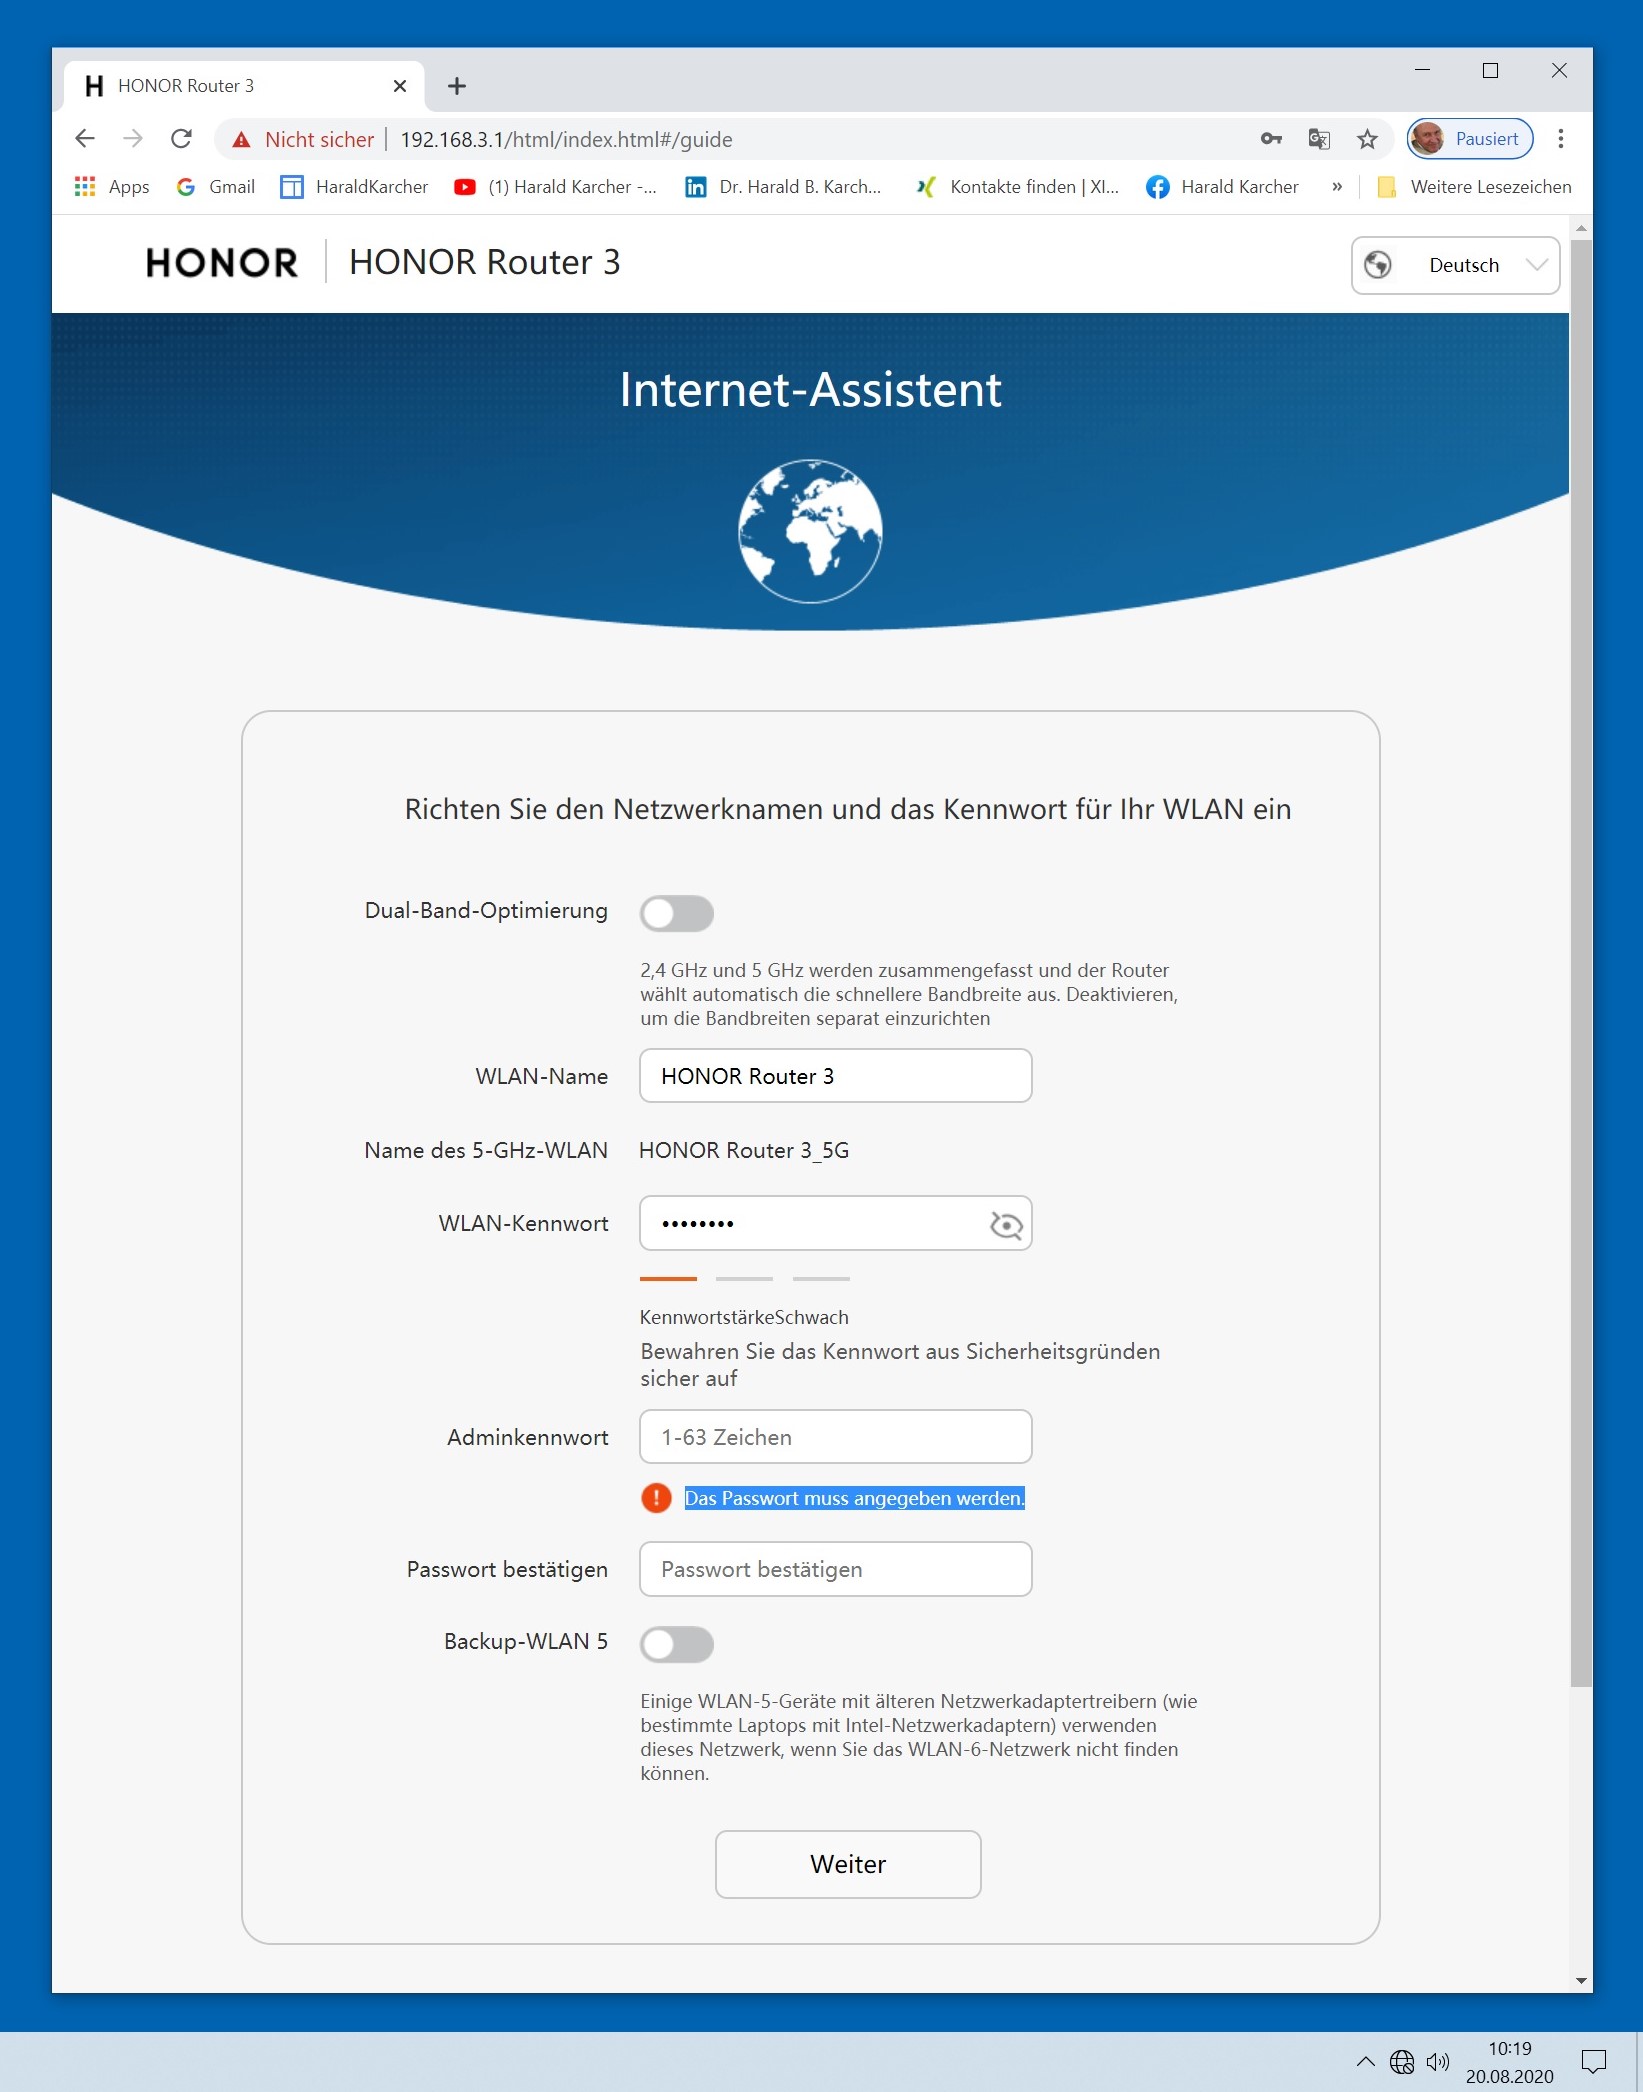Click the Adminkennwort input field
The width and height of the screenshot is (1643, 2092).
[x=836, y=1437]
